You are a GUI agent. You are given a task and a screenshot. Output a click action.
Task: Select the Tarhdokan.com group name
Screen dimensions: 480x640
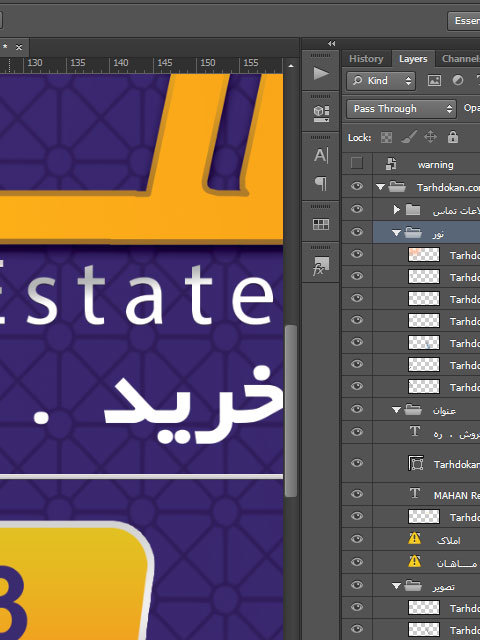tap(448, 187)
